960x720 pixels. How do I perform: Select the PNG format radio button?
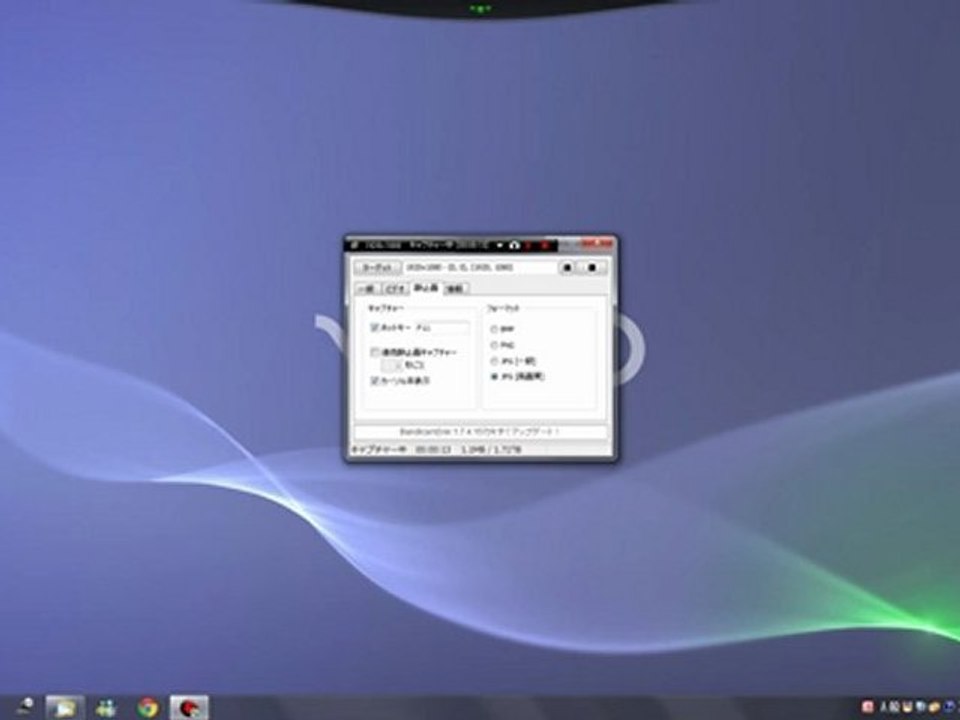[x=494, y=345]
